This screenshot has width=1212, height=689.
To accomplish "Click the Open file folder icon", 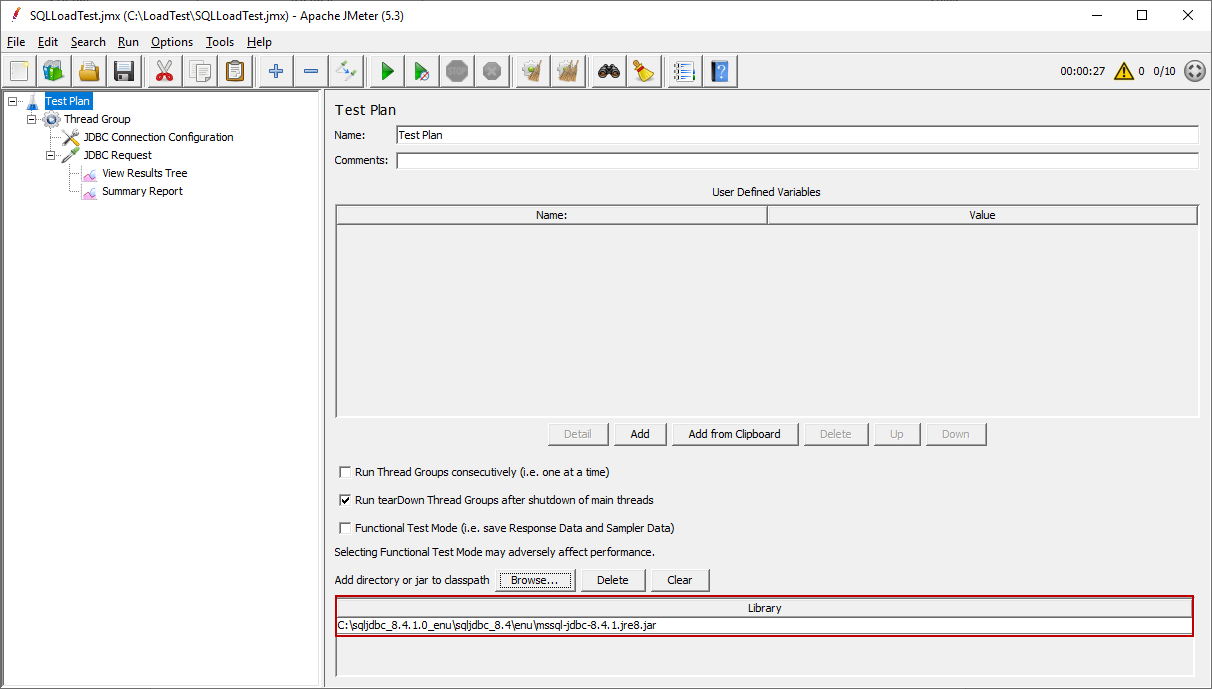I will pos(90,71).
